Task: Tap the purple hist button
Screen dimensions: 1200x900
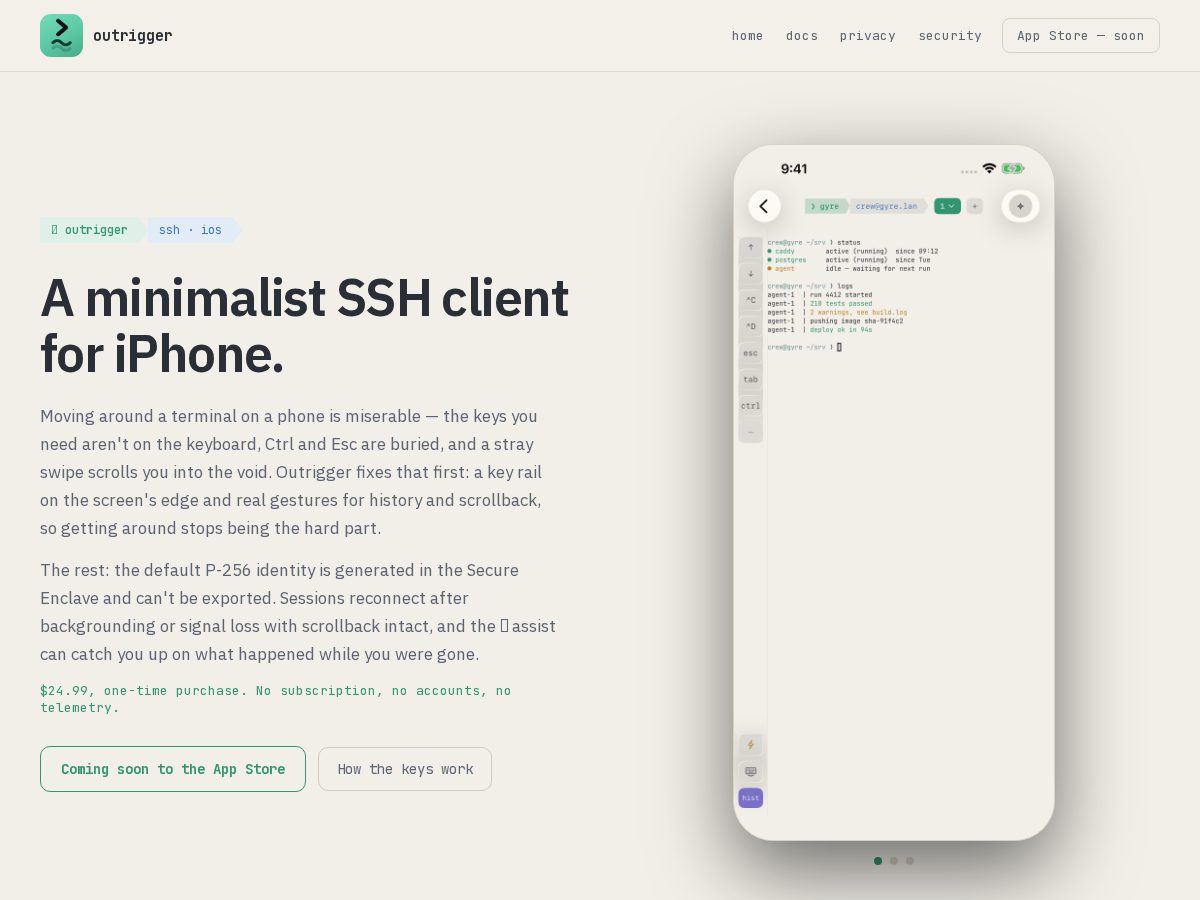Action: (751, 798)
